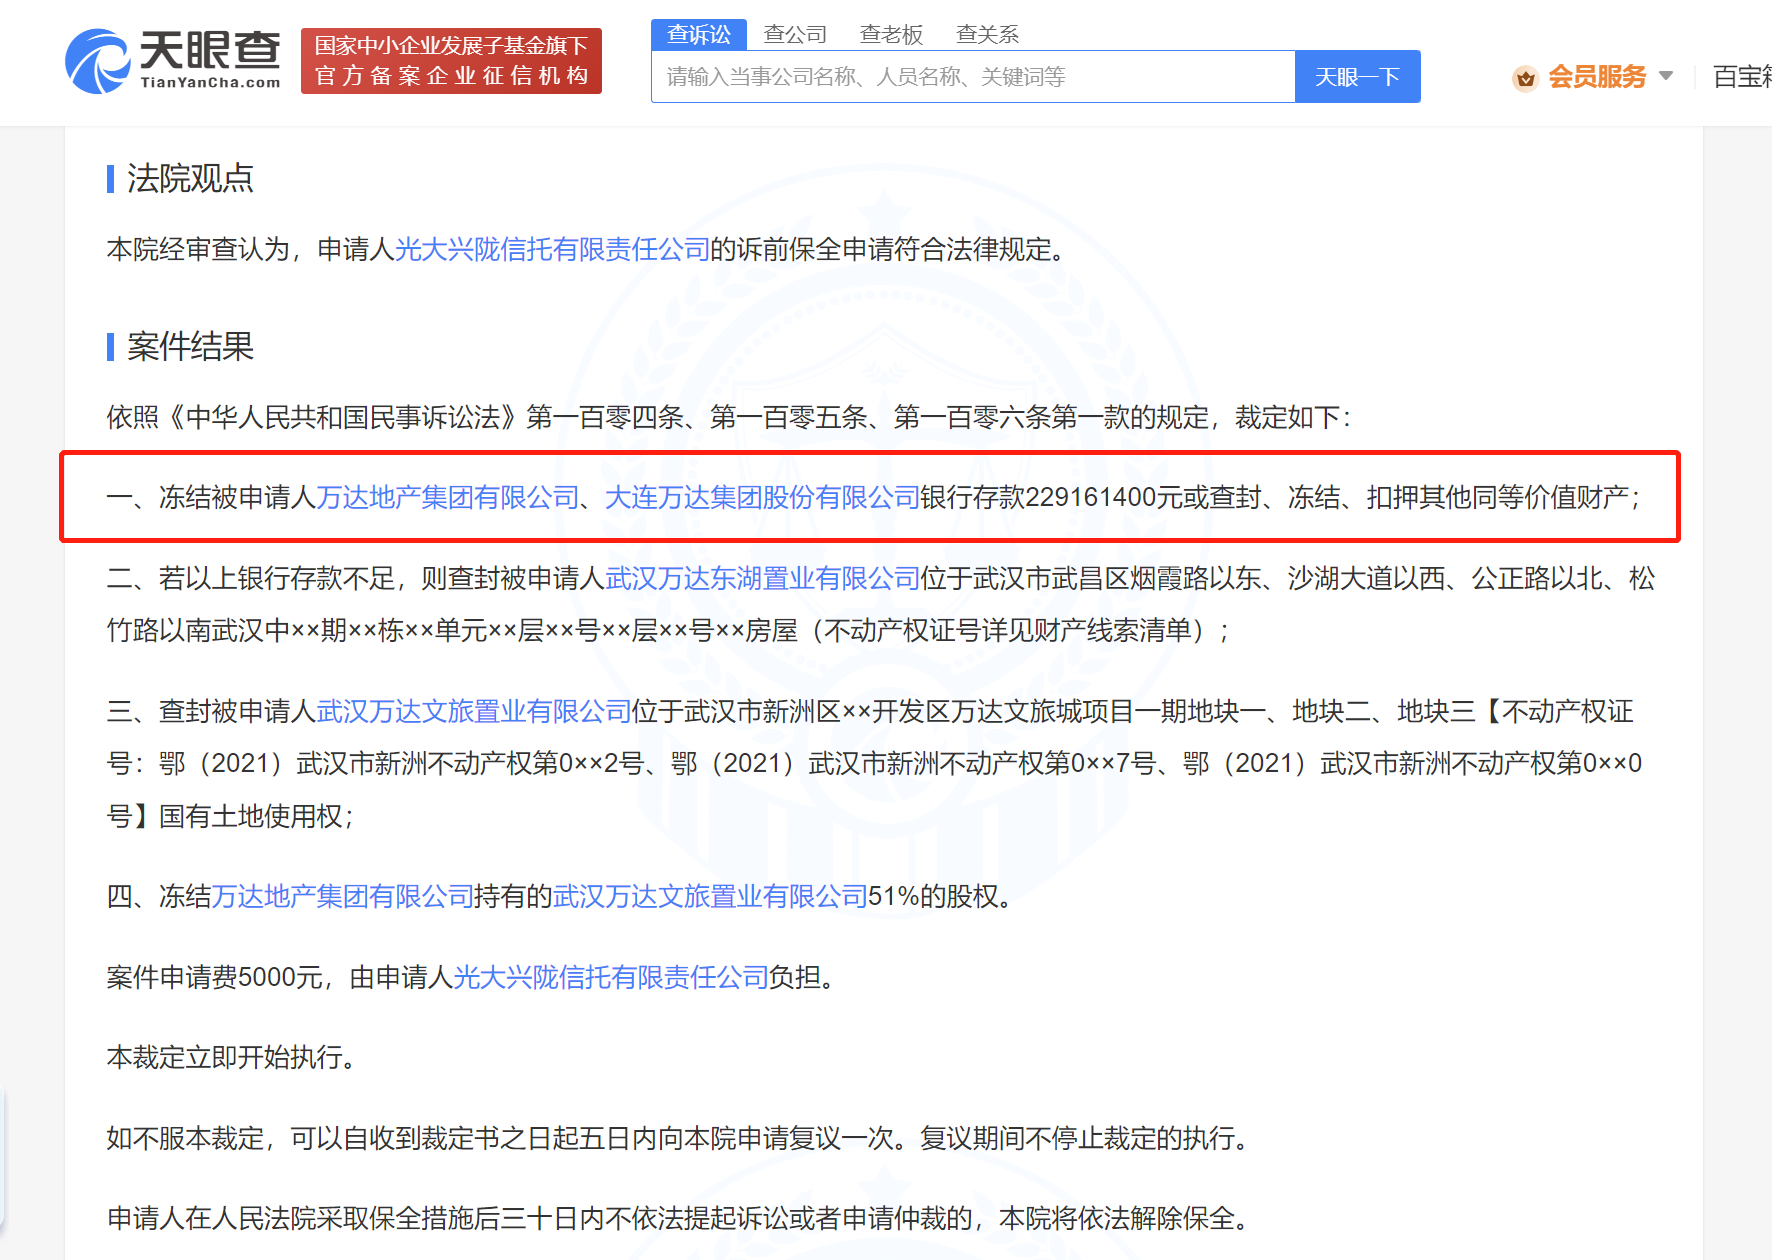1772x1260 pixels.
Task: Click the text 本裁定立即开始执行。
Action: pos(231,1057)
